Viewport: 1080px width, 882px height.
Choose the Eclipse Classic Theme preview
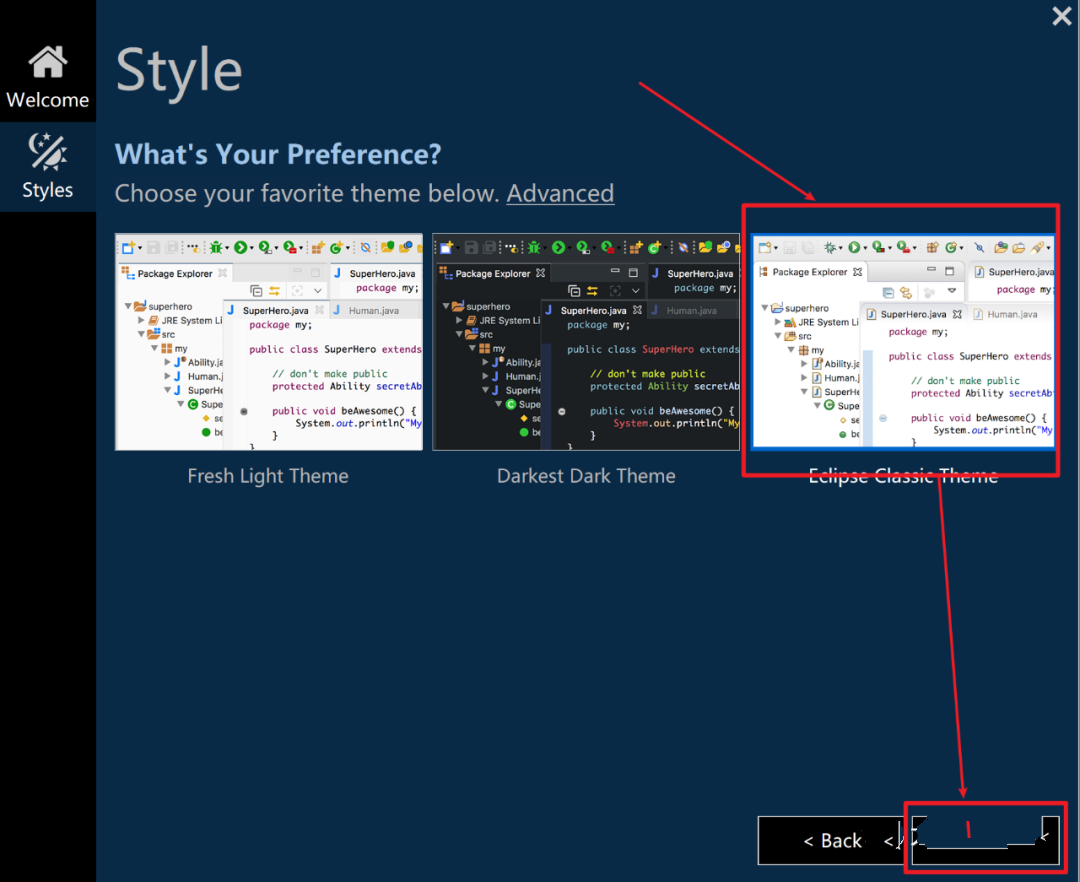tap(902, 342)
